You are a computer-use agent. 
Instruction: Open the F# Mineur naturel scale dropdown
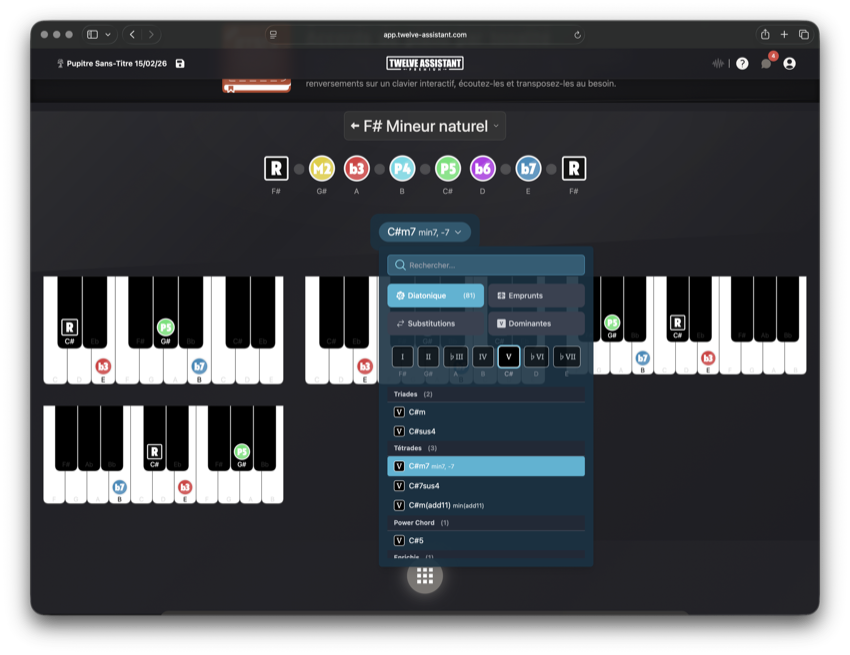click(x=425, y=126)
